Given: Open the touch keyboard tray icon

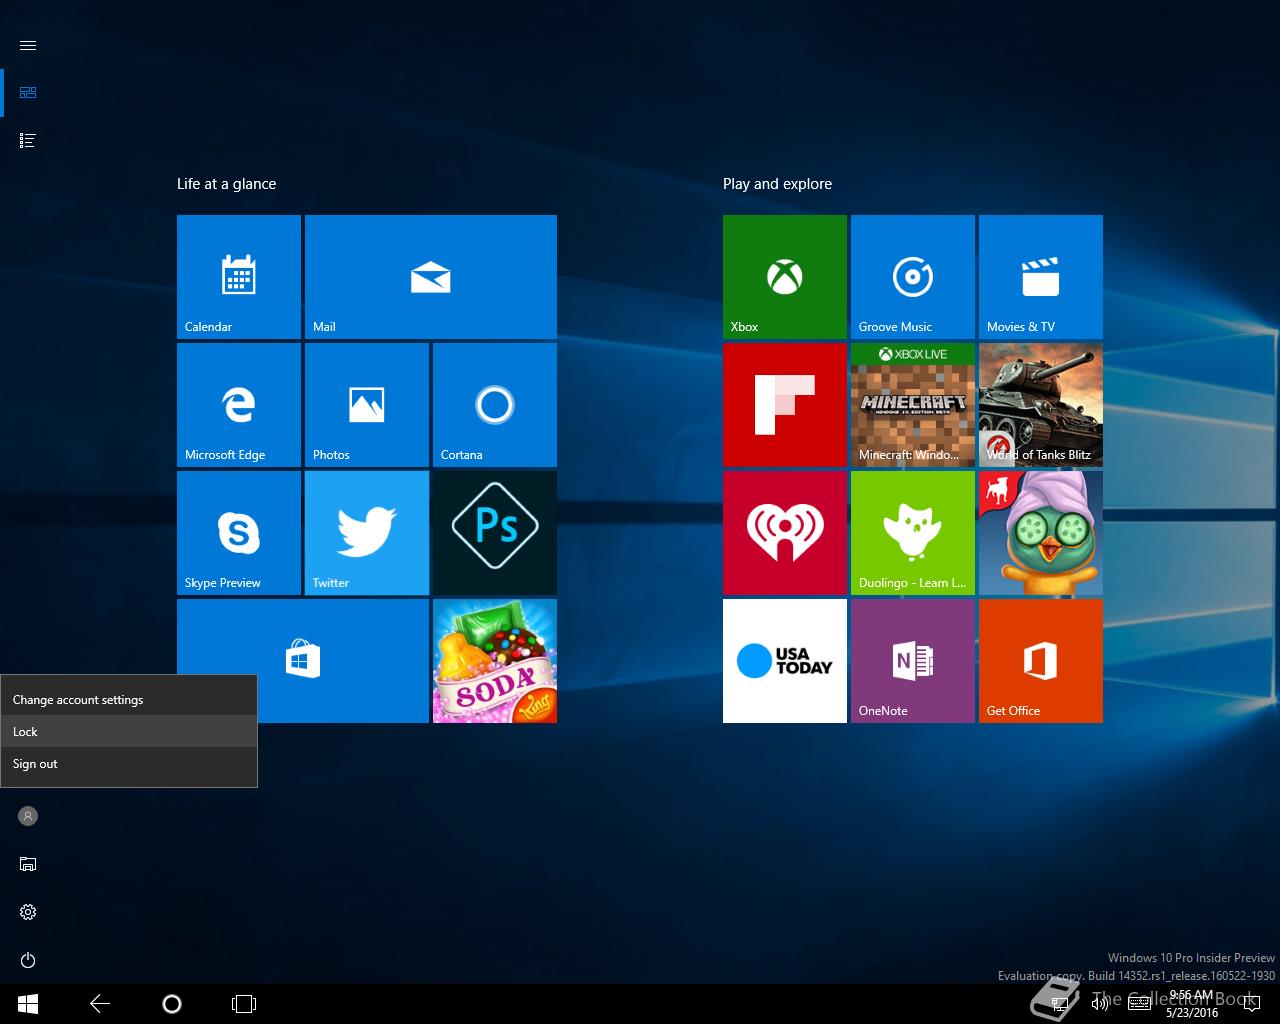Looking at the screenshot, I should pyautogui.click(x=1139, y=1004).
